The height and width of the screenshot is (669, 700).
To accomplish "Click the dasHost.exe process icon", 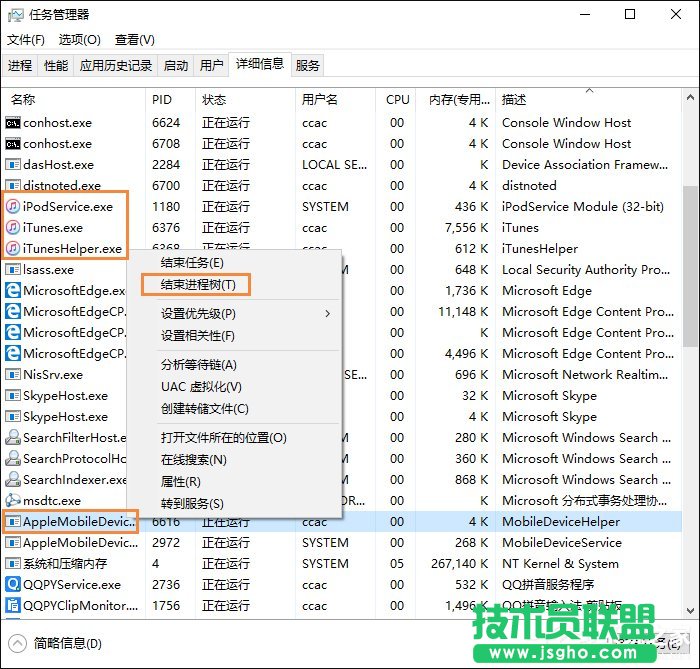I will pyautogui.click(x=12, y=165).
